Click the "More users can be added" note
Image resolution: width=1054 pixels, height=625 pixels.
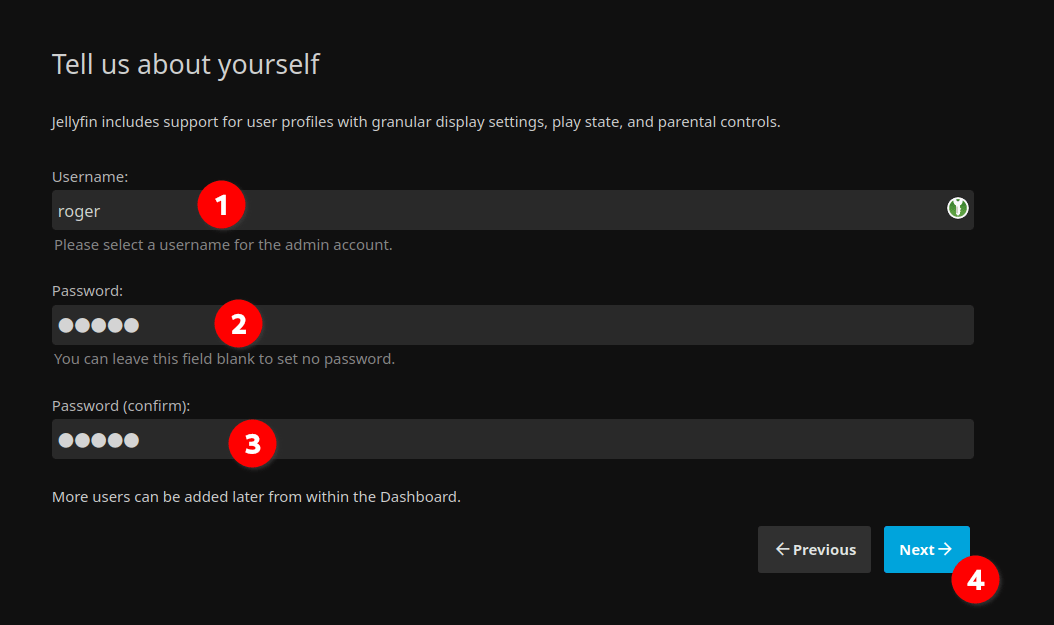(256, 496)
